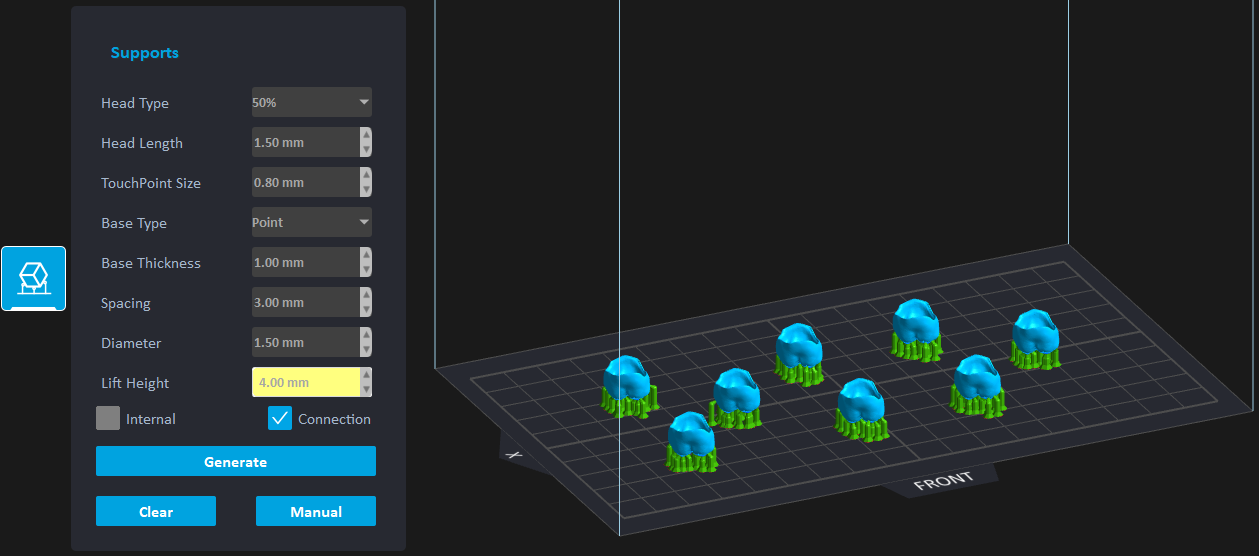Click the Clear supports button
Viewport: 1259px width, 556px height.
click(x=156, y=511)
